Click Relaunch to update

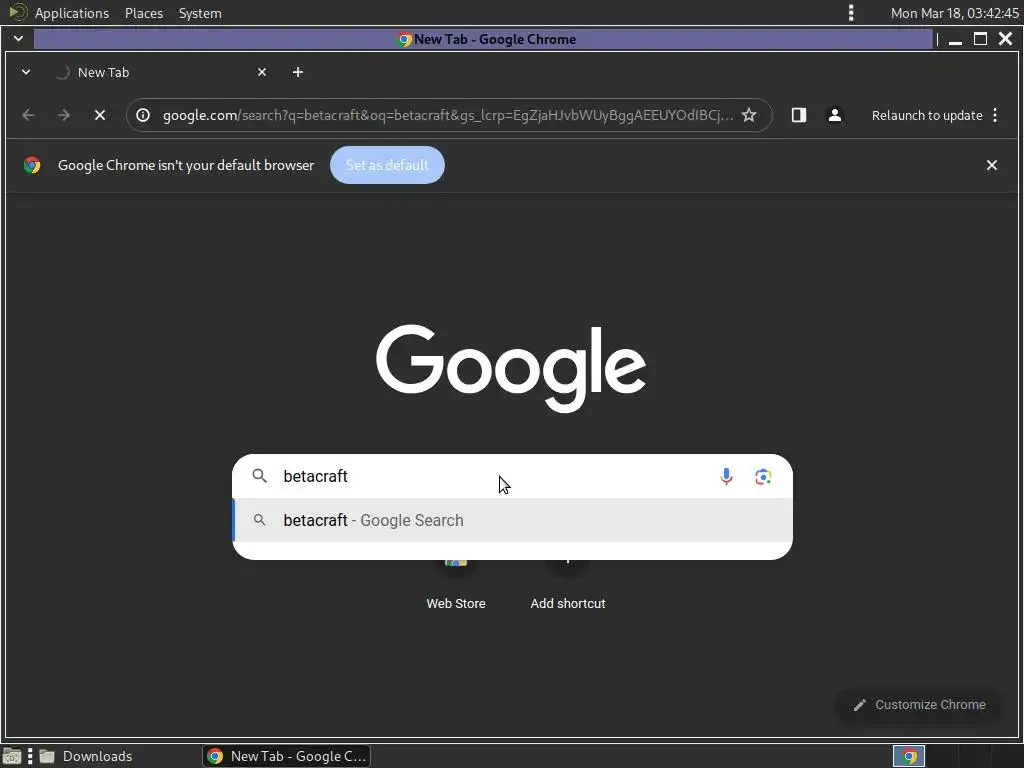coord(927,116)
